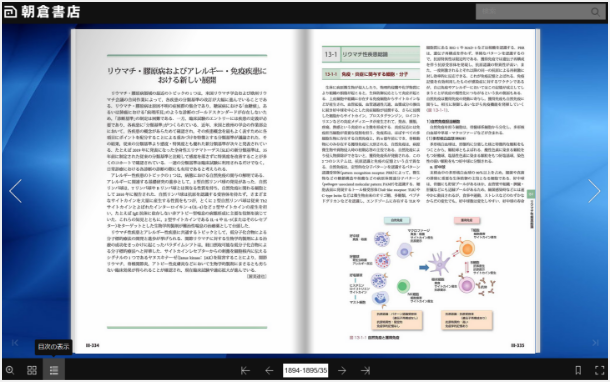
Task: Click the immune cell diagram on right page
Action: tap(422, 272)
